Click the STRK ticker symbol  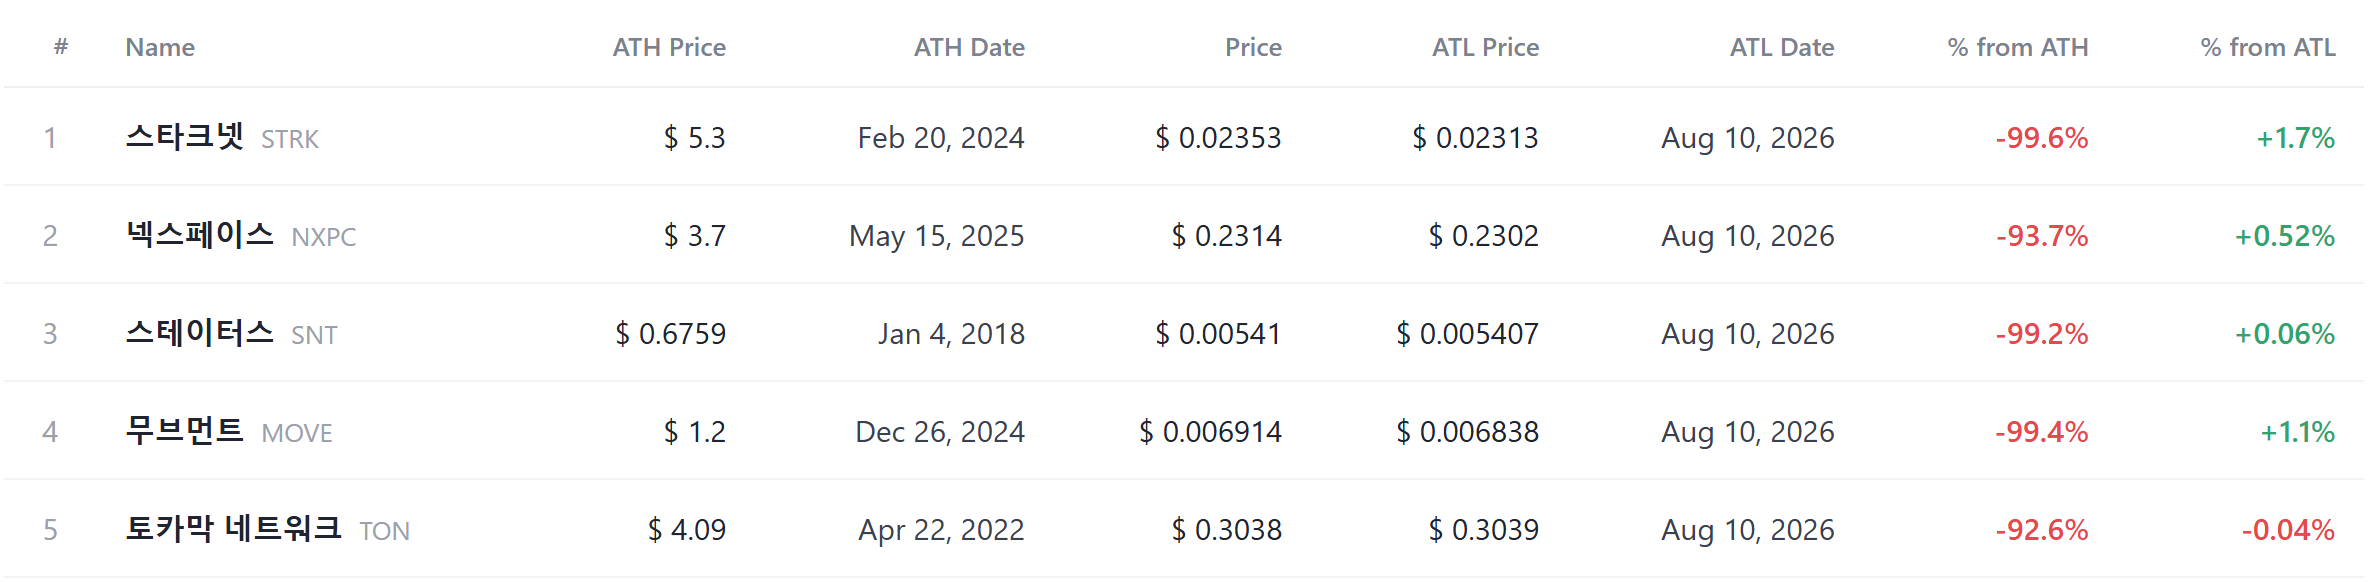click(x=290, y=139)
